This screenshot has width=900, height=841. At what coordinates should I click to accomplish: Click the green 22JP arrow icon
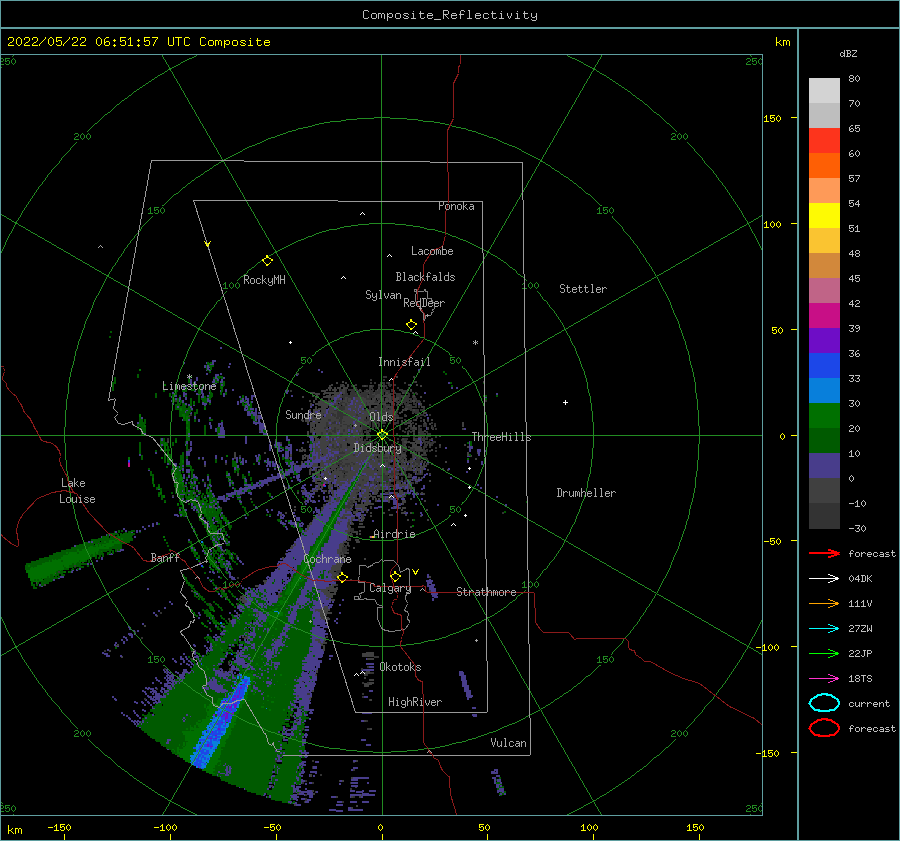(x=824, y=653)
